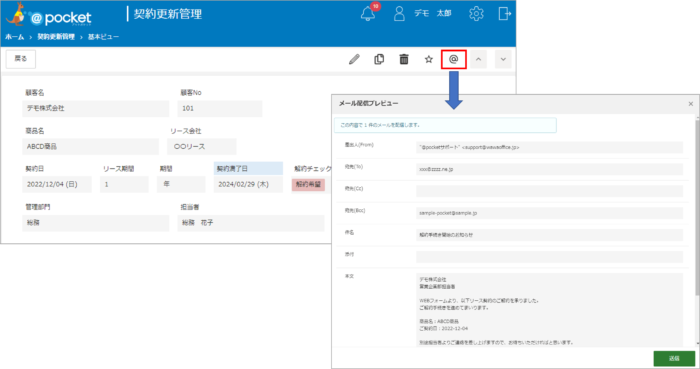Click the empty 添付 attachment field
Image resolution: width=700 pixels, height=369 pixels.
point(549,257)
